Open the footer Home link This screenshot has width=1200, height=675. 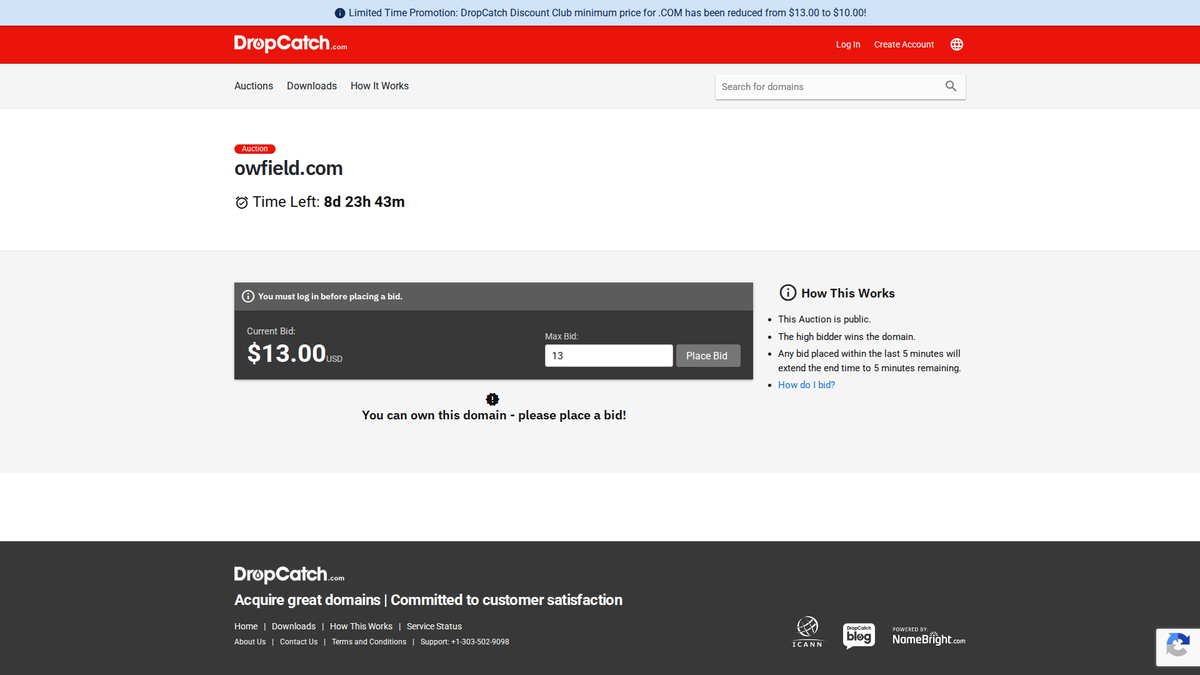246,627
